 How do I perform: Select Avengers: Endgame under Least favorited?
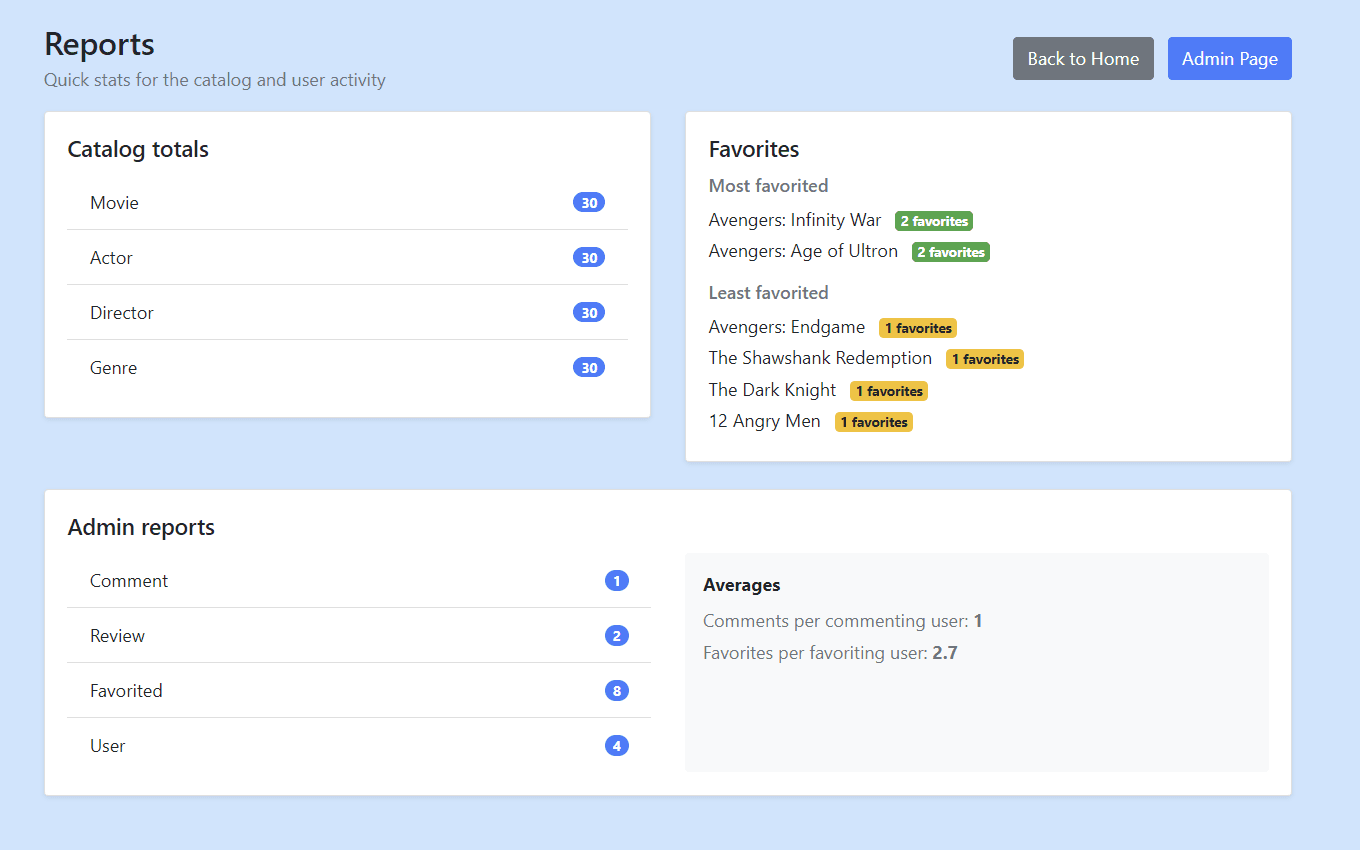787,327
